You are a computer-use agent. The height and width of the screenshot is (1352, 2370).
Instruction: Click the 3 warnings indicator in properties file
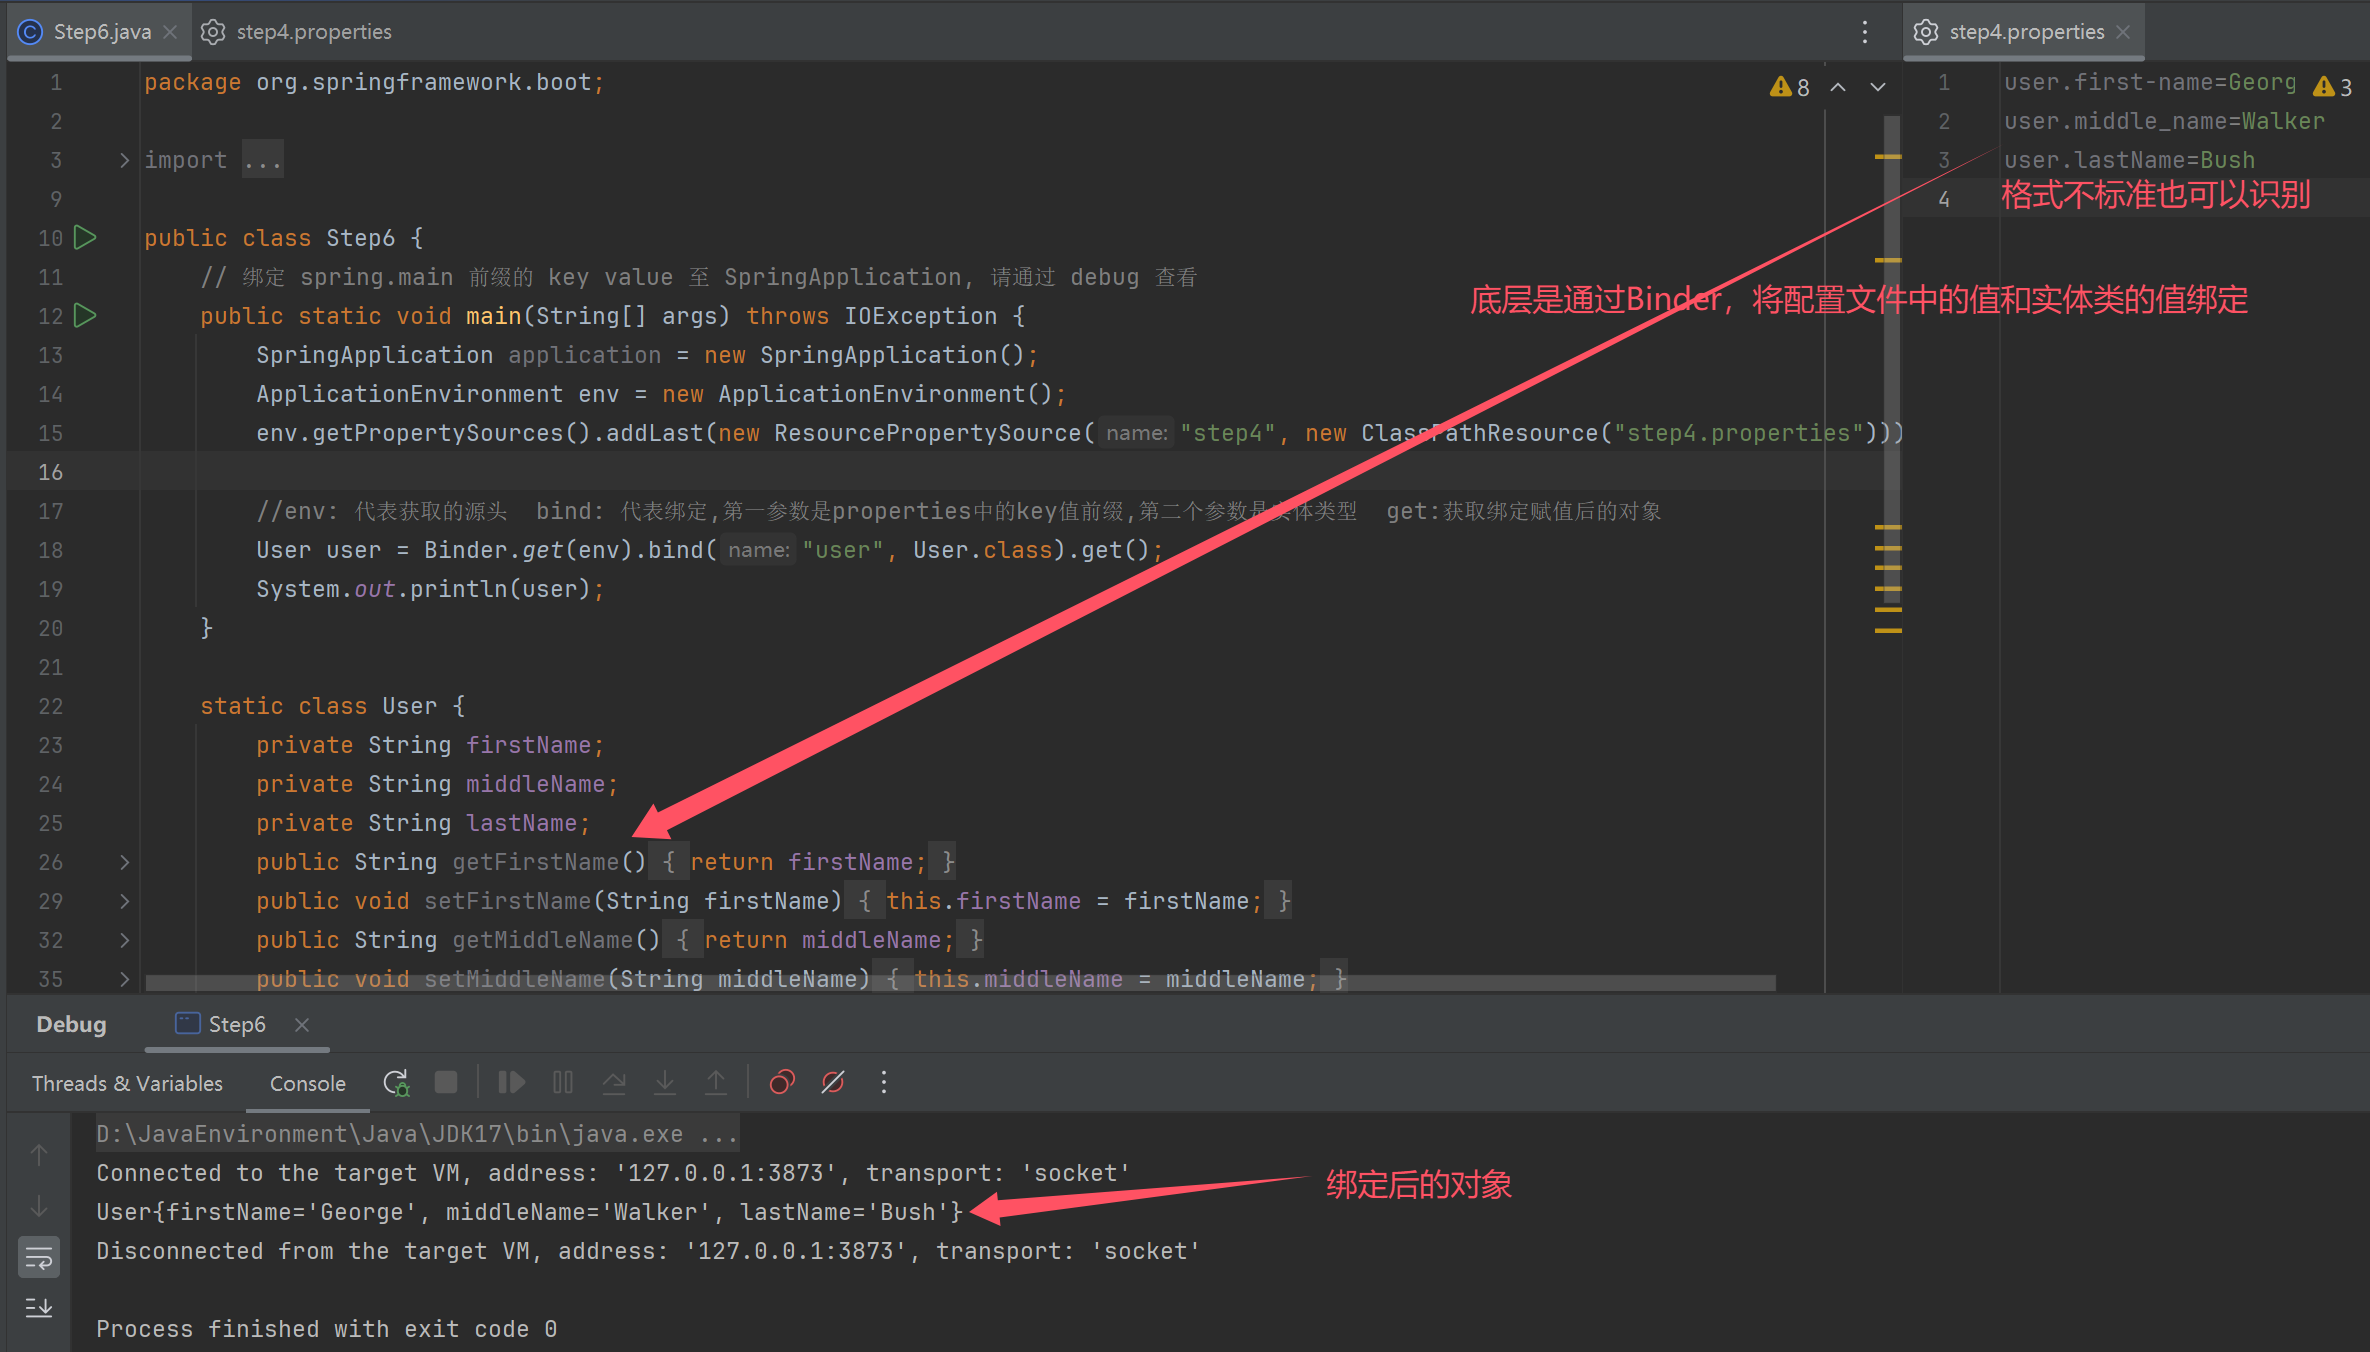pyautogui.click(x=2332, y=87)
